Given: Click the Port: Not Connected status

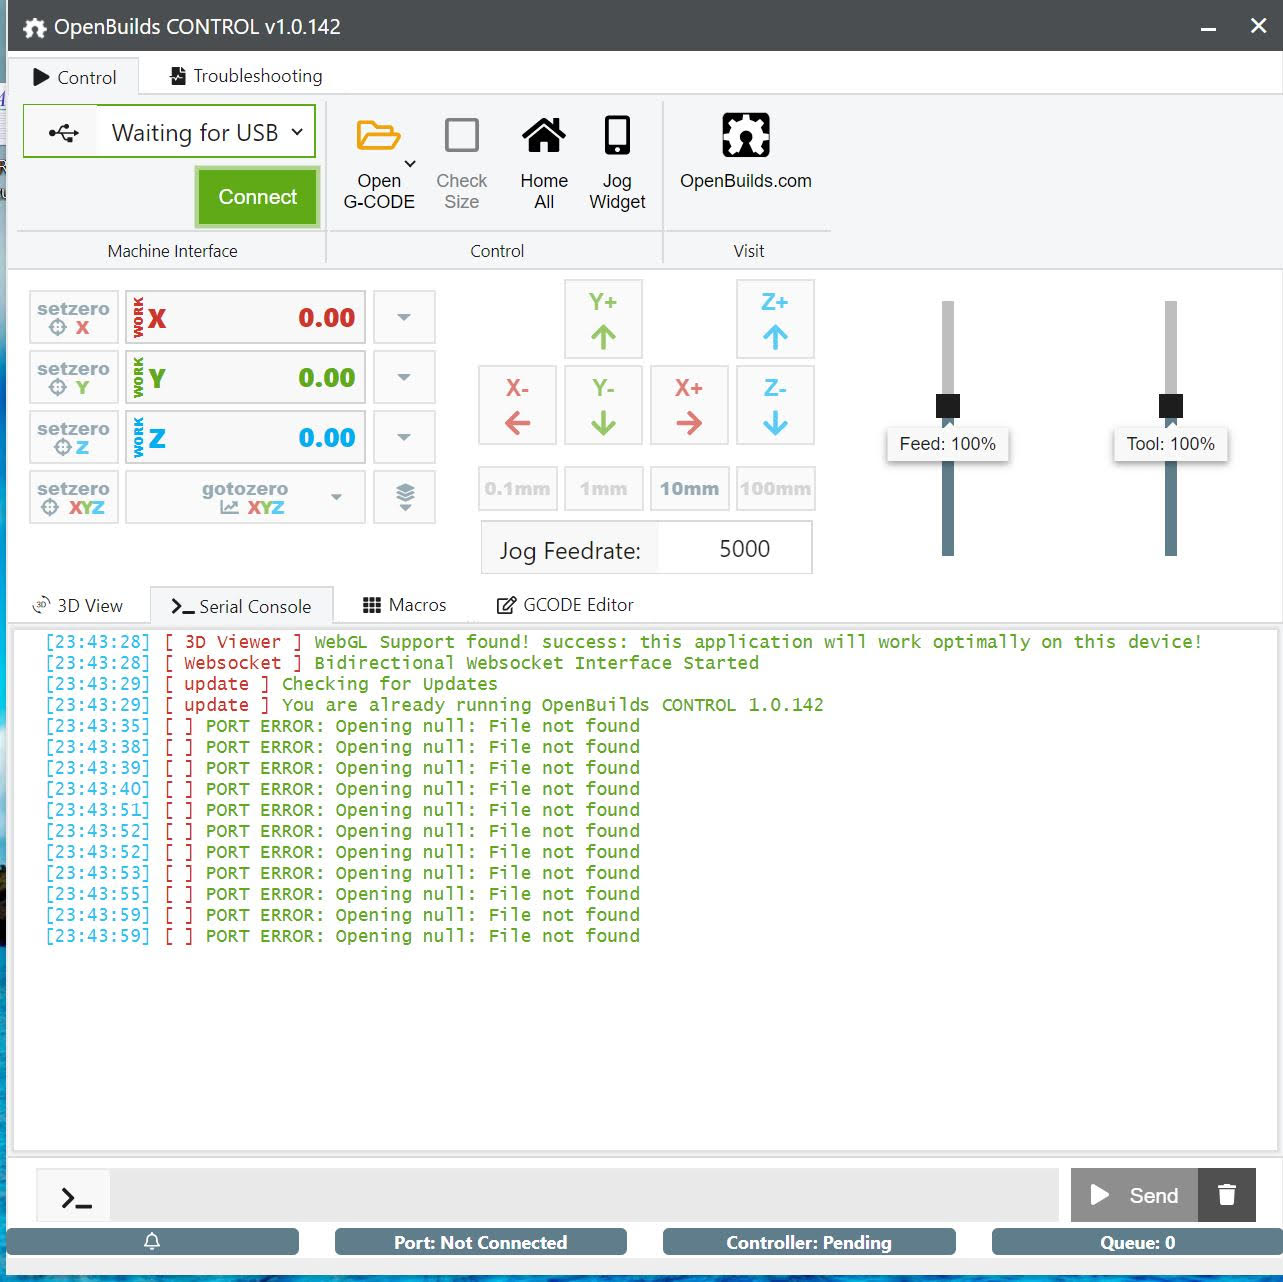Looking at the screenshot, I should 480,1242.
